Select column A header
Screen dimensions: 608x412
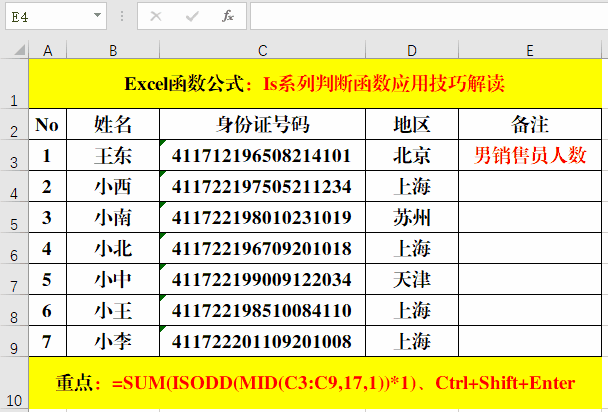pos(48,50)
